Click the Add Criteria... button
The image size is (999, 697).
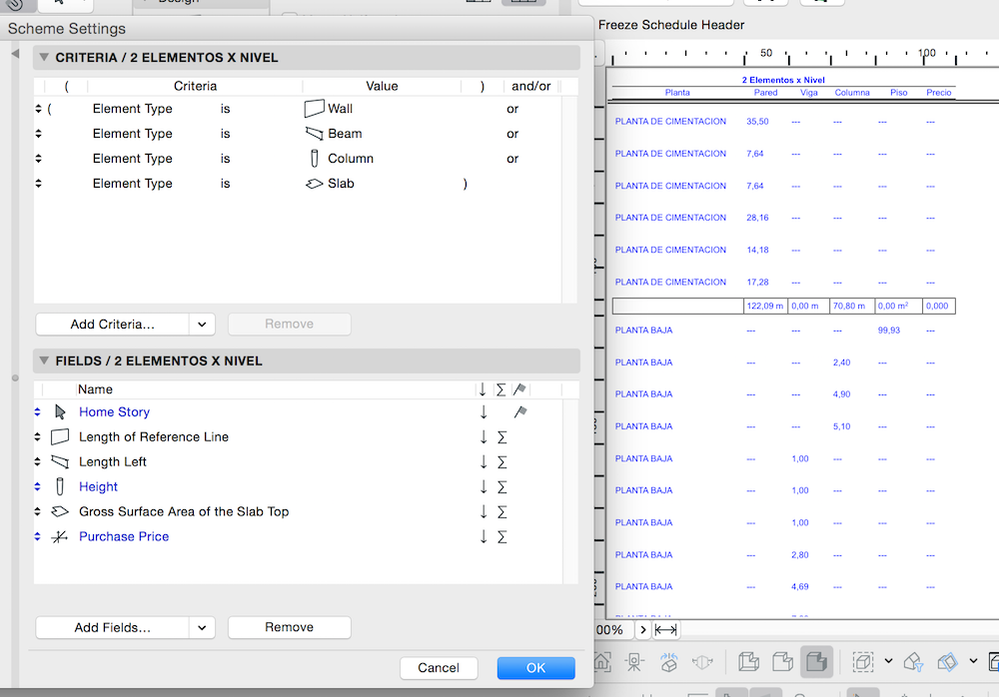pos(112,324)
